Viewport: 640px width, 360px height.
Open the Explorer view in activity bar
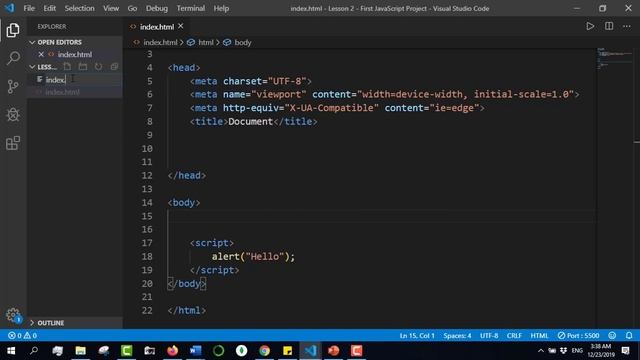click(13, 30)
